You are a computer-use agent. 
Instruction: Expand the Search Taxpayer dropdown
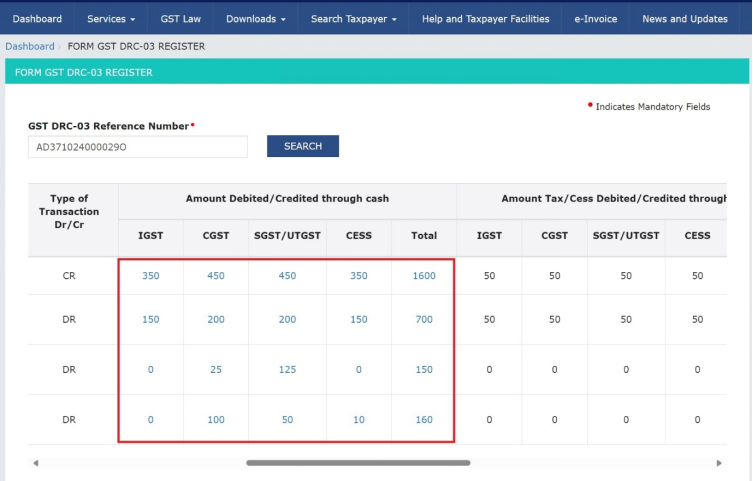pyautogui.click(x=353, y=19)
